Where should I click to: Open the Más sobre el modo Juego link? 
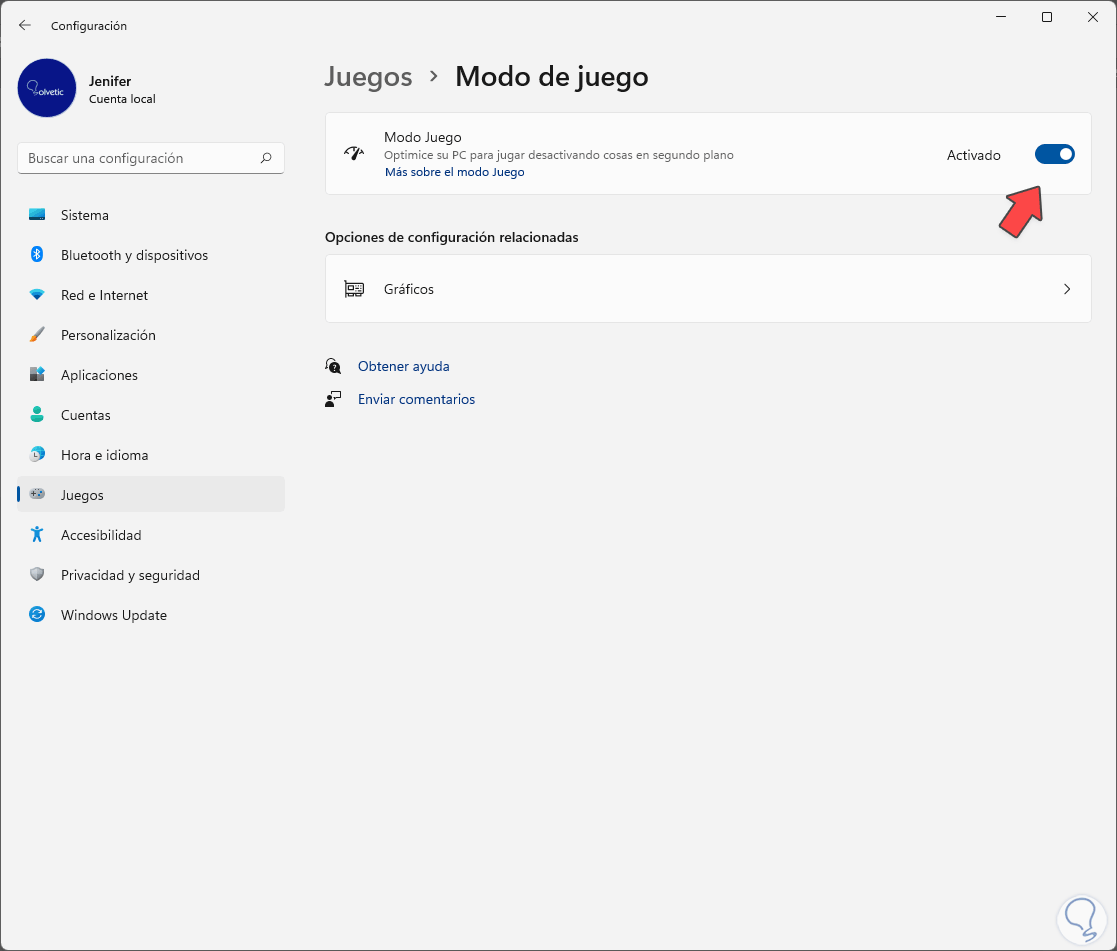pos(454,172)
